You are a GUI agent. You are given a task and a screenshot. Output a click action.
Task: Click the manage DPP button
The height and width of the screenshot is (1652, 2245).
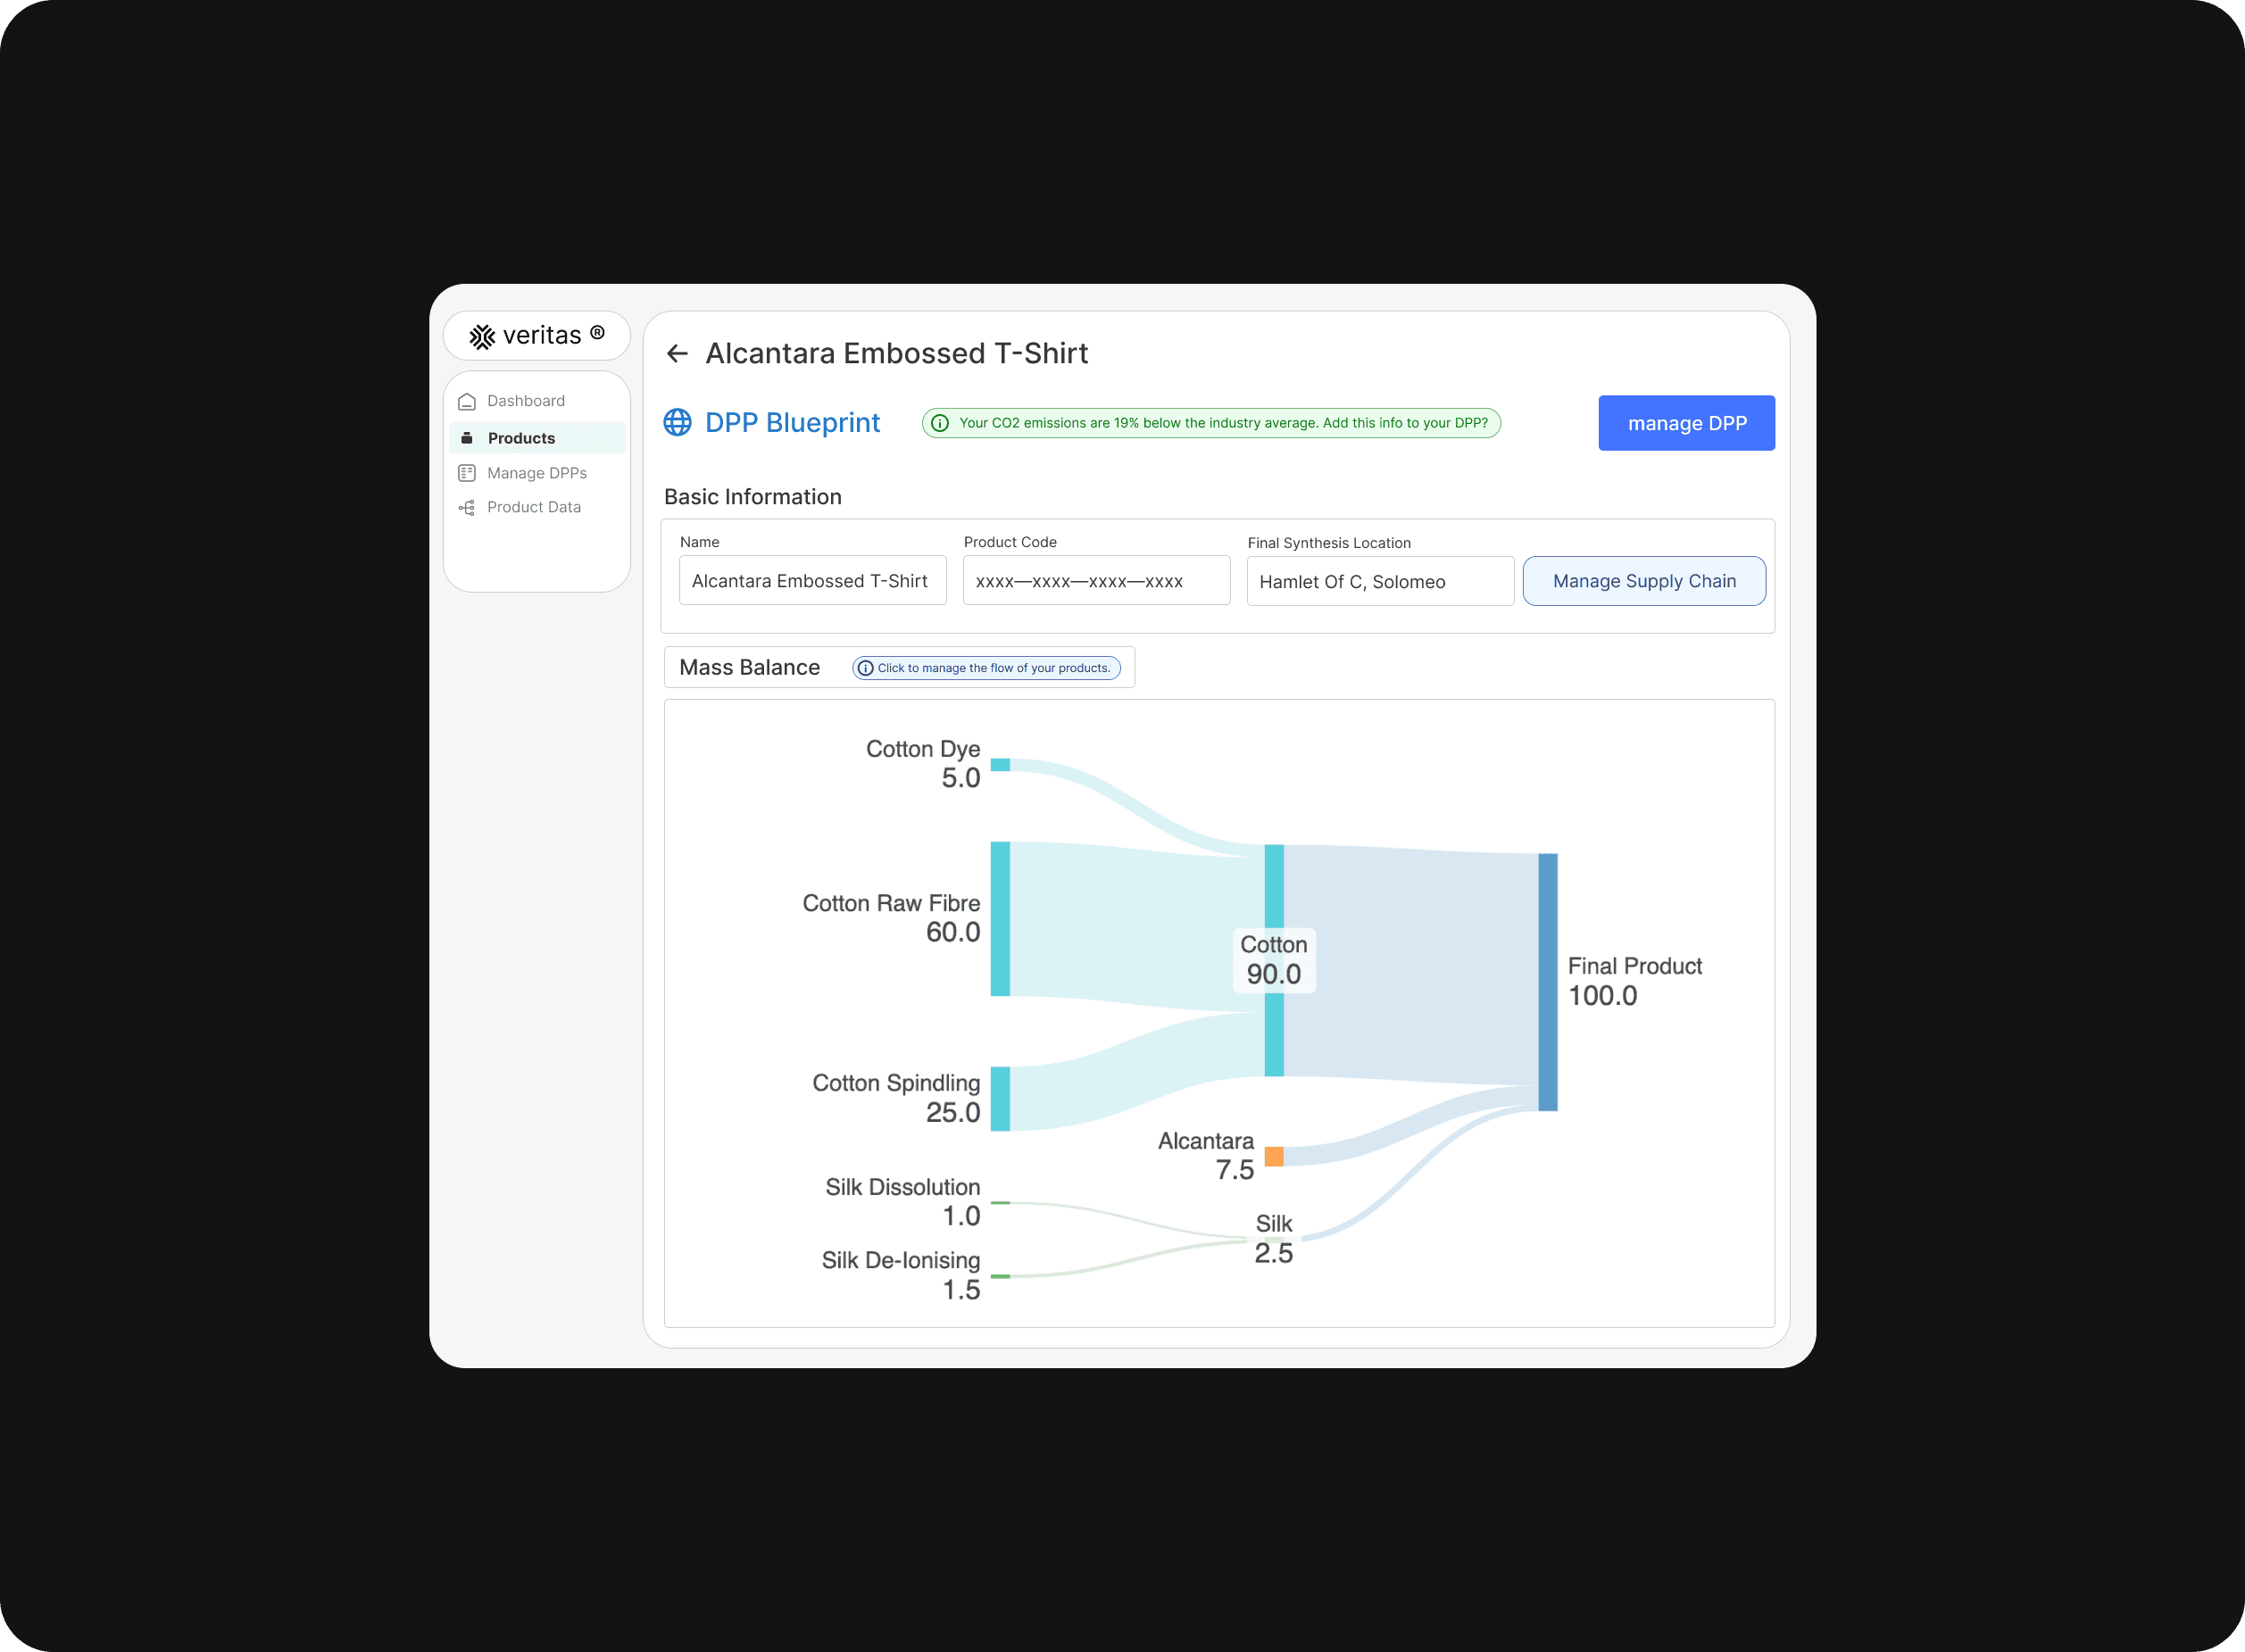click(x=1686, y=423)
